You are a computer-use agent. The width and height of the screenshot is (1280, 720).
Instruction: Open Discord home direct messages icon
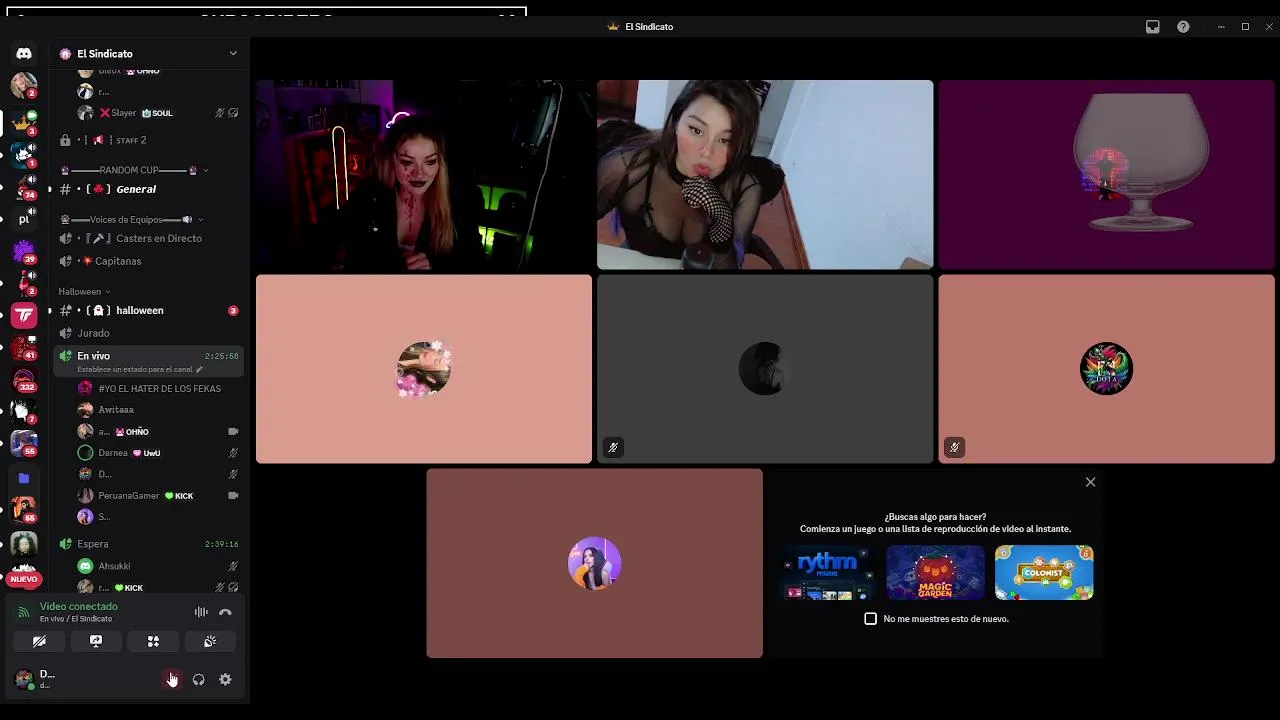24,53
